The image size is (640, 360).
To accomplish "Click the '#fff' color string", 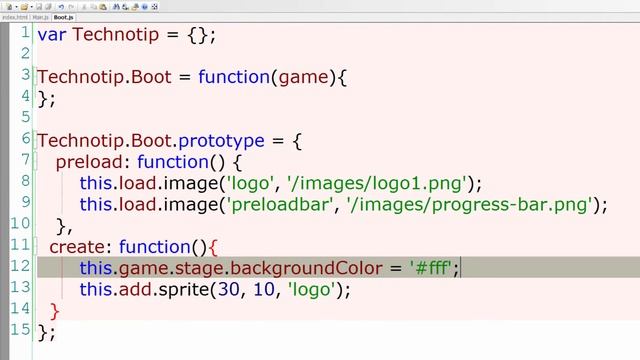I will (x=430, y=269).
